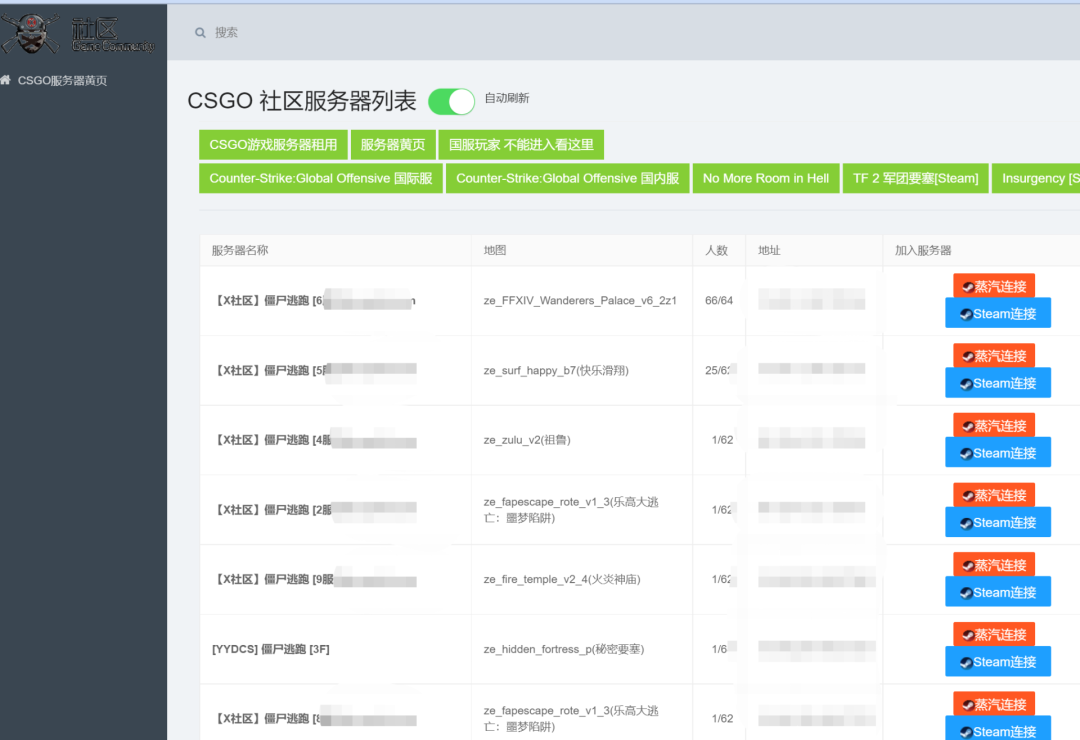
Task: Click 蒸汽连接 for ze_zulu_v2 server
Action: coord(994,425)
